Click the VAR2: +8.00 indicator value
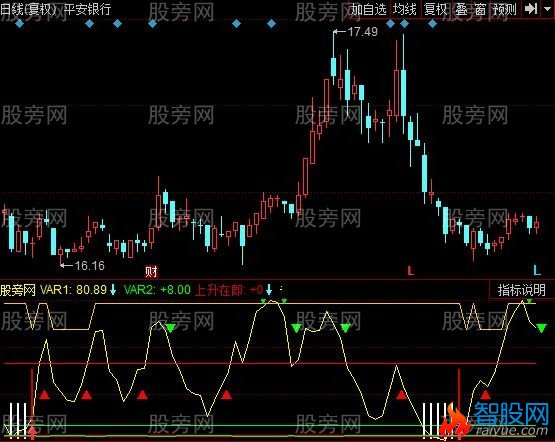555x442 pixels. (157, 290)
